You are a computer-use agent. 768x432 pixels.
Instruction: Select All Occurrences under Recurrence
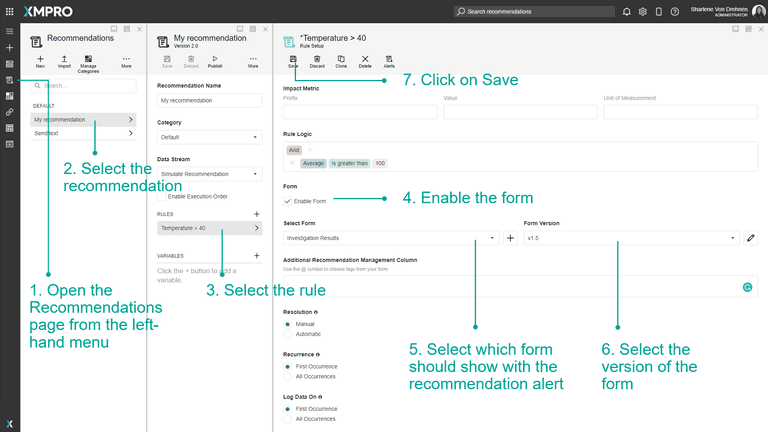289,376
